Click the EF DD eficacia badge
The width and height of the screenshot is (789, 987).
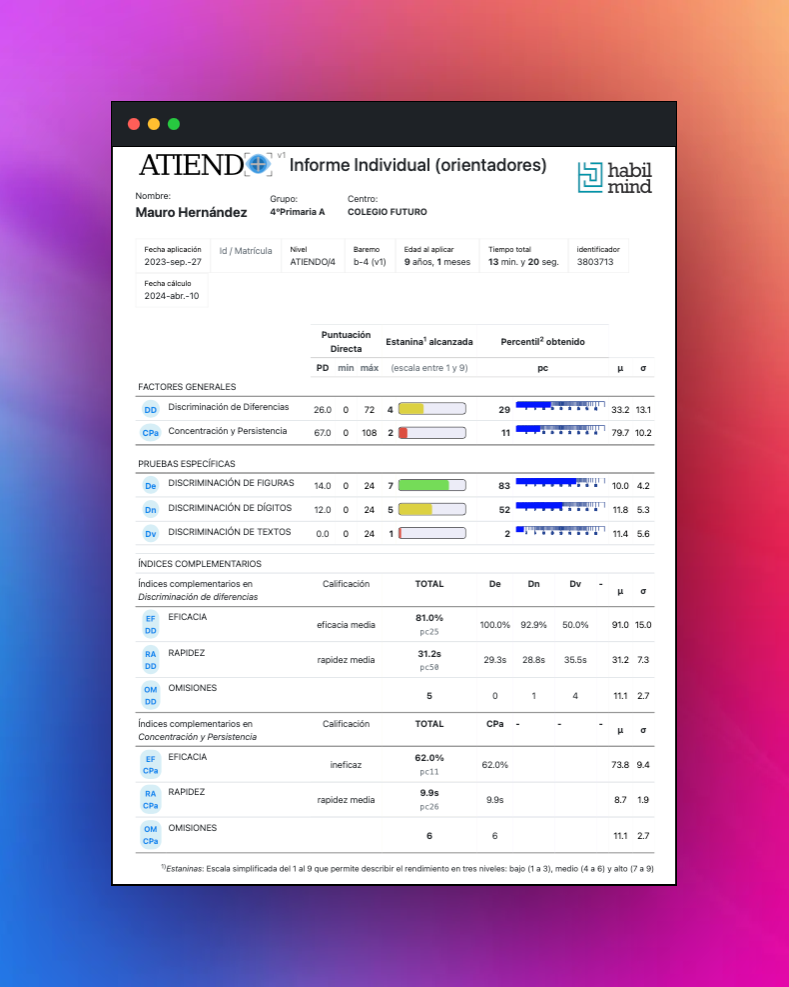pyautogui.click(x=150, y=624)
